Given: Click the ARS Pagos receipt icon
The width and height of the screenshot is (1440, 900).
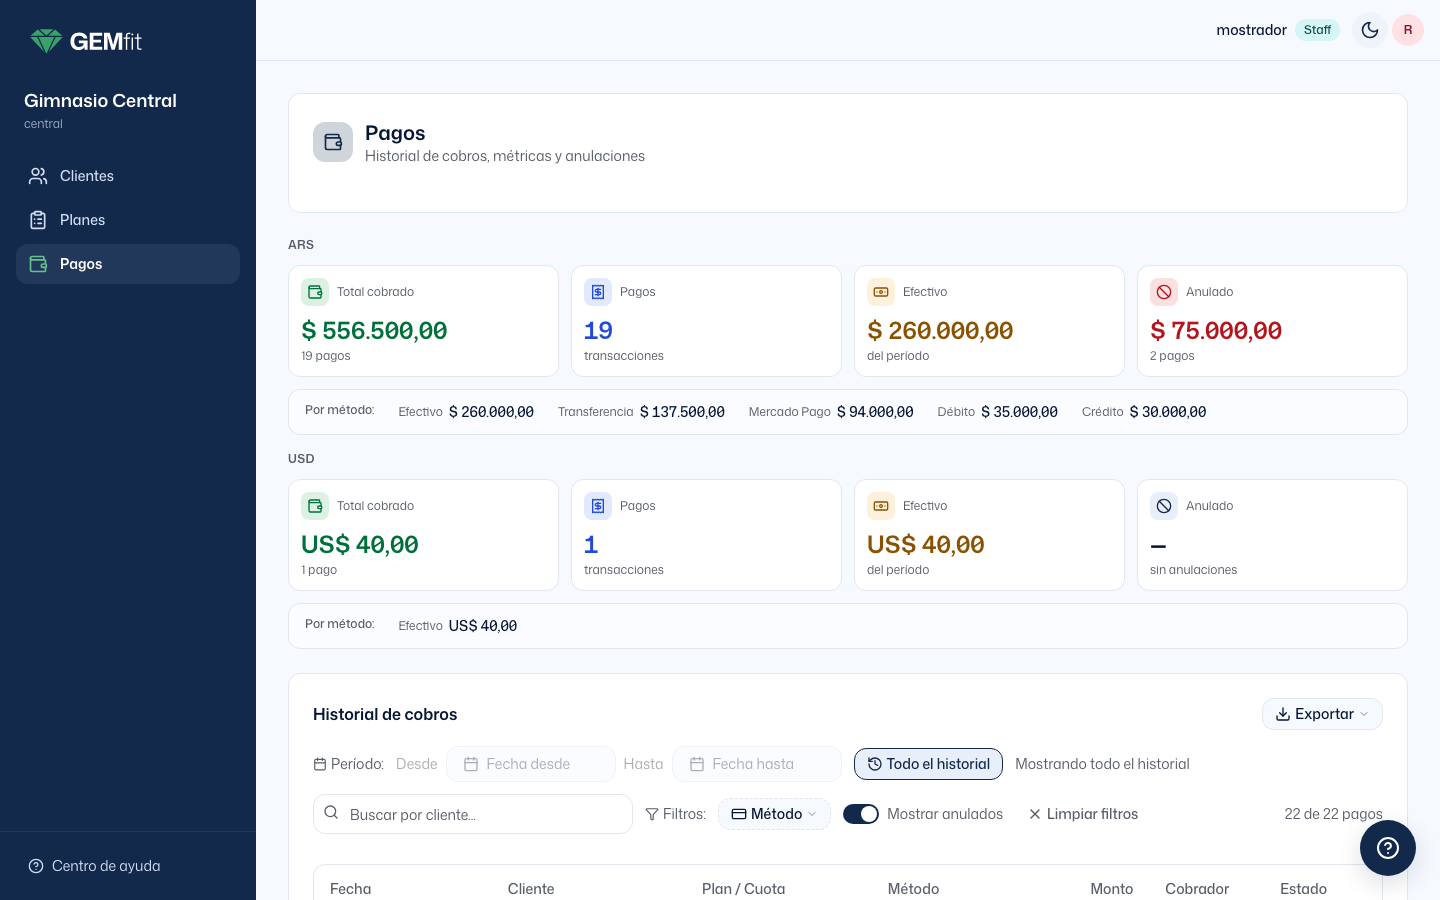Looking at the screenshot, I should 598,292.
